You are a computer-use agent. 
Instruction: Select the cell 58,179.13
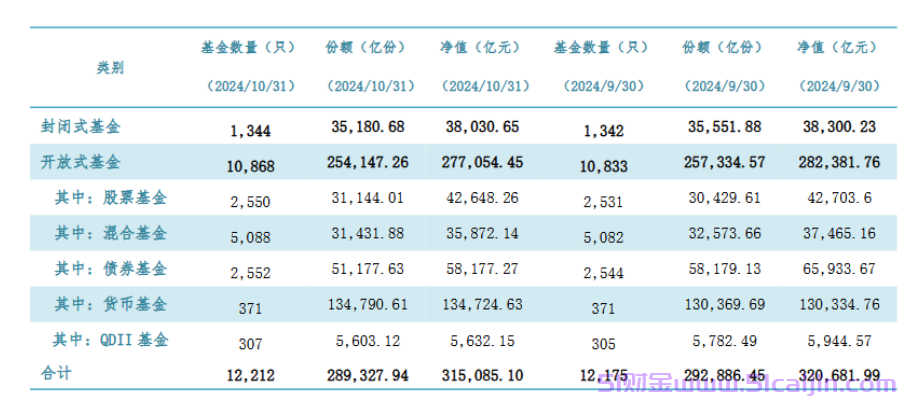(x=723, y=268)
